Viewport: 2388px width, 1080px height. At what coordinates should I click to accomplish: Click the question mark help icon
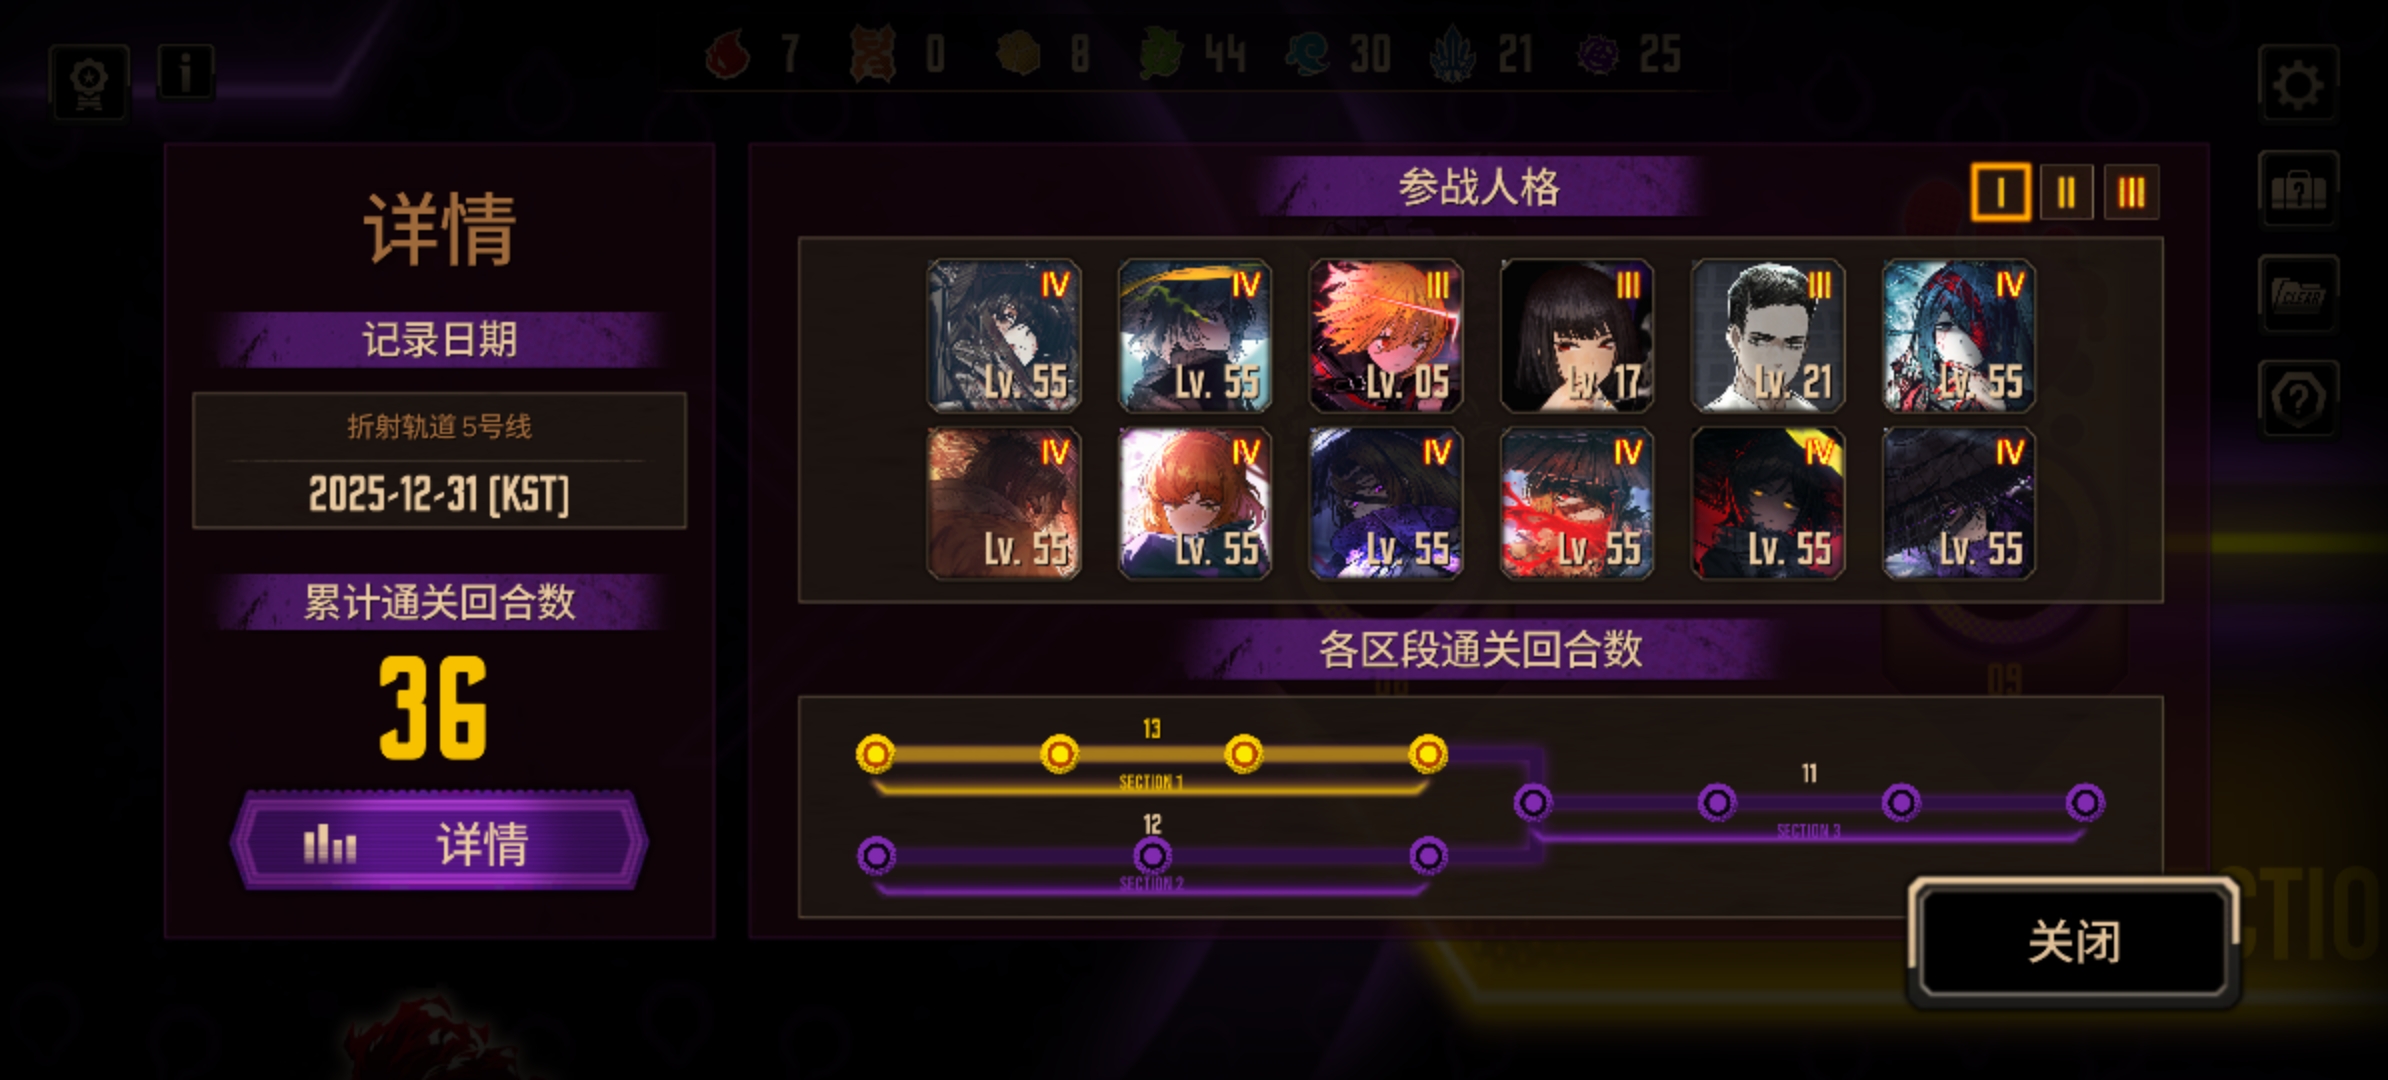coord(2297,399)
